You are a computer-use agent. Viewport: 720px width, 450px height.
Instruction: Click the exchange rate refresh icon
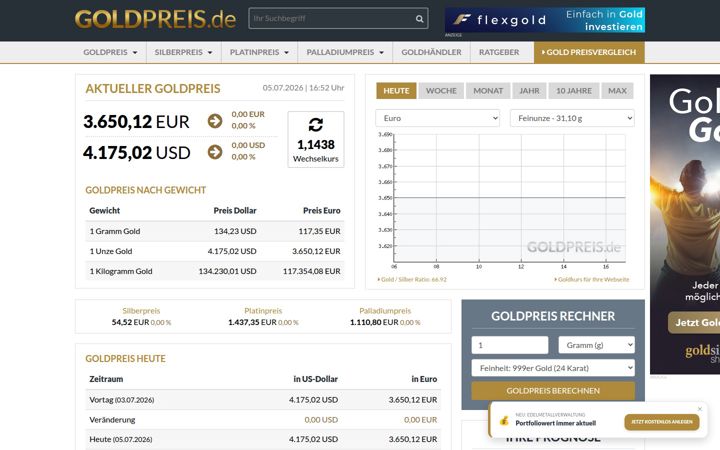[x=315, y=124]
